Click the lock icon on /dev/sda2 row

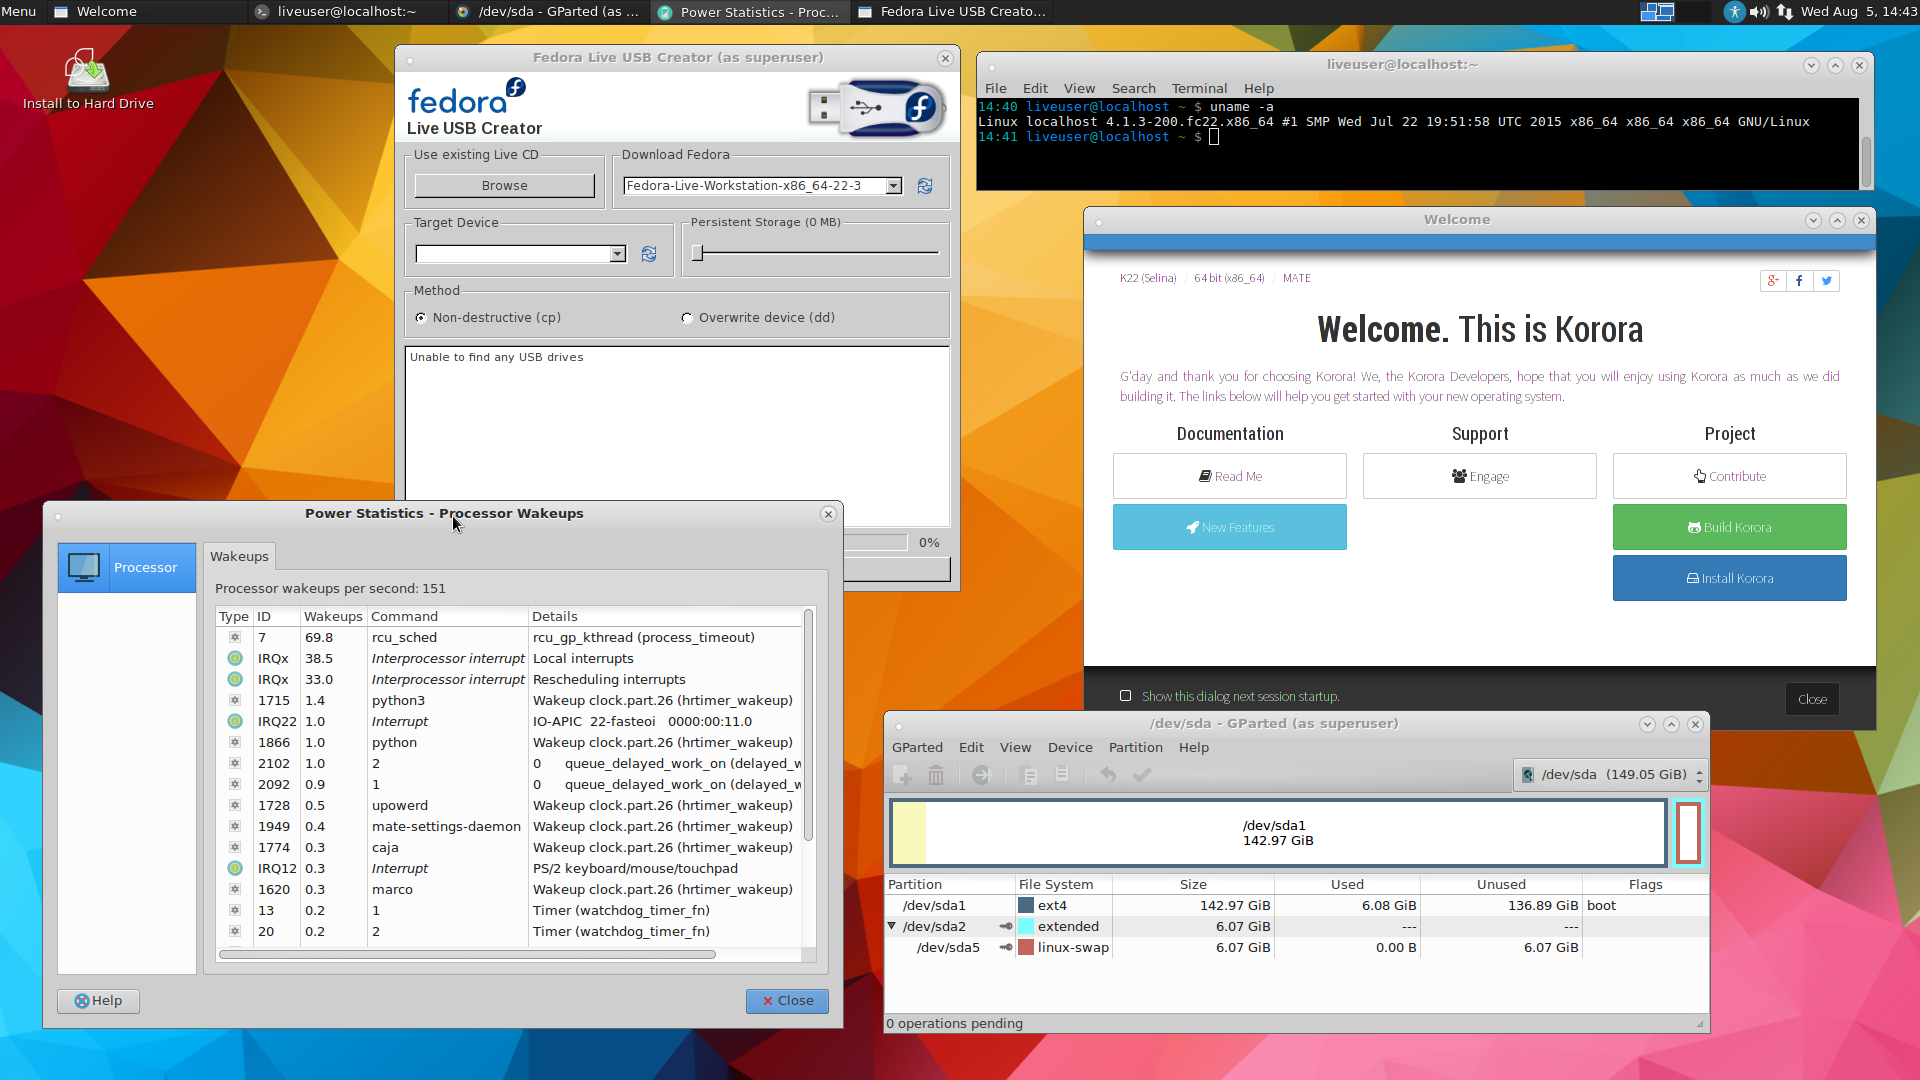[x=1006, y=927]
